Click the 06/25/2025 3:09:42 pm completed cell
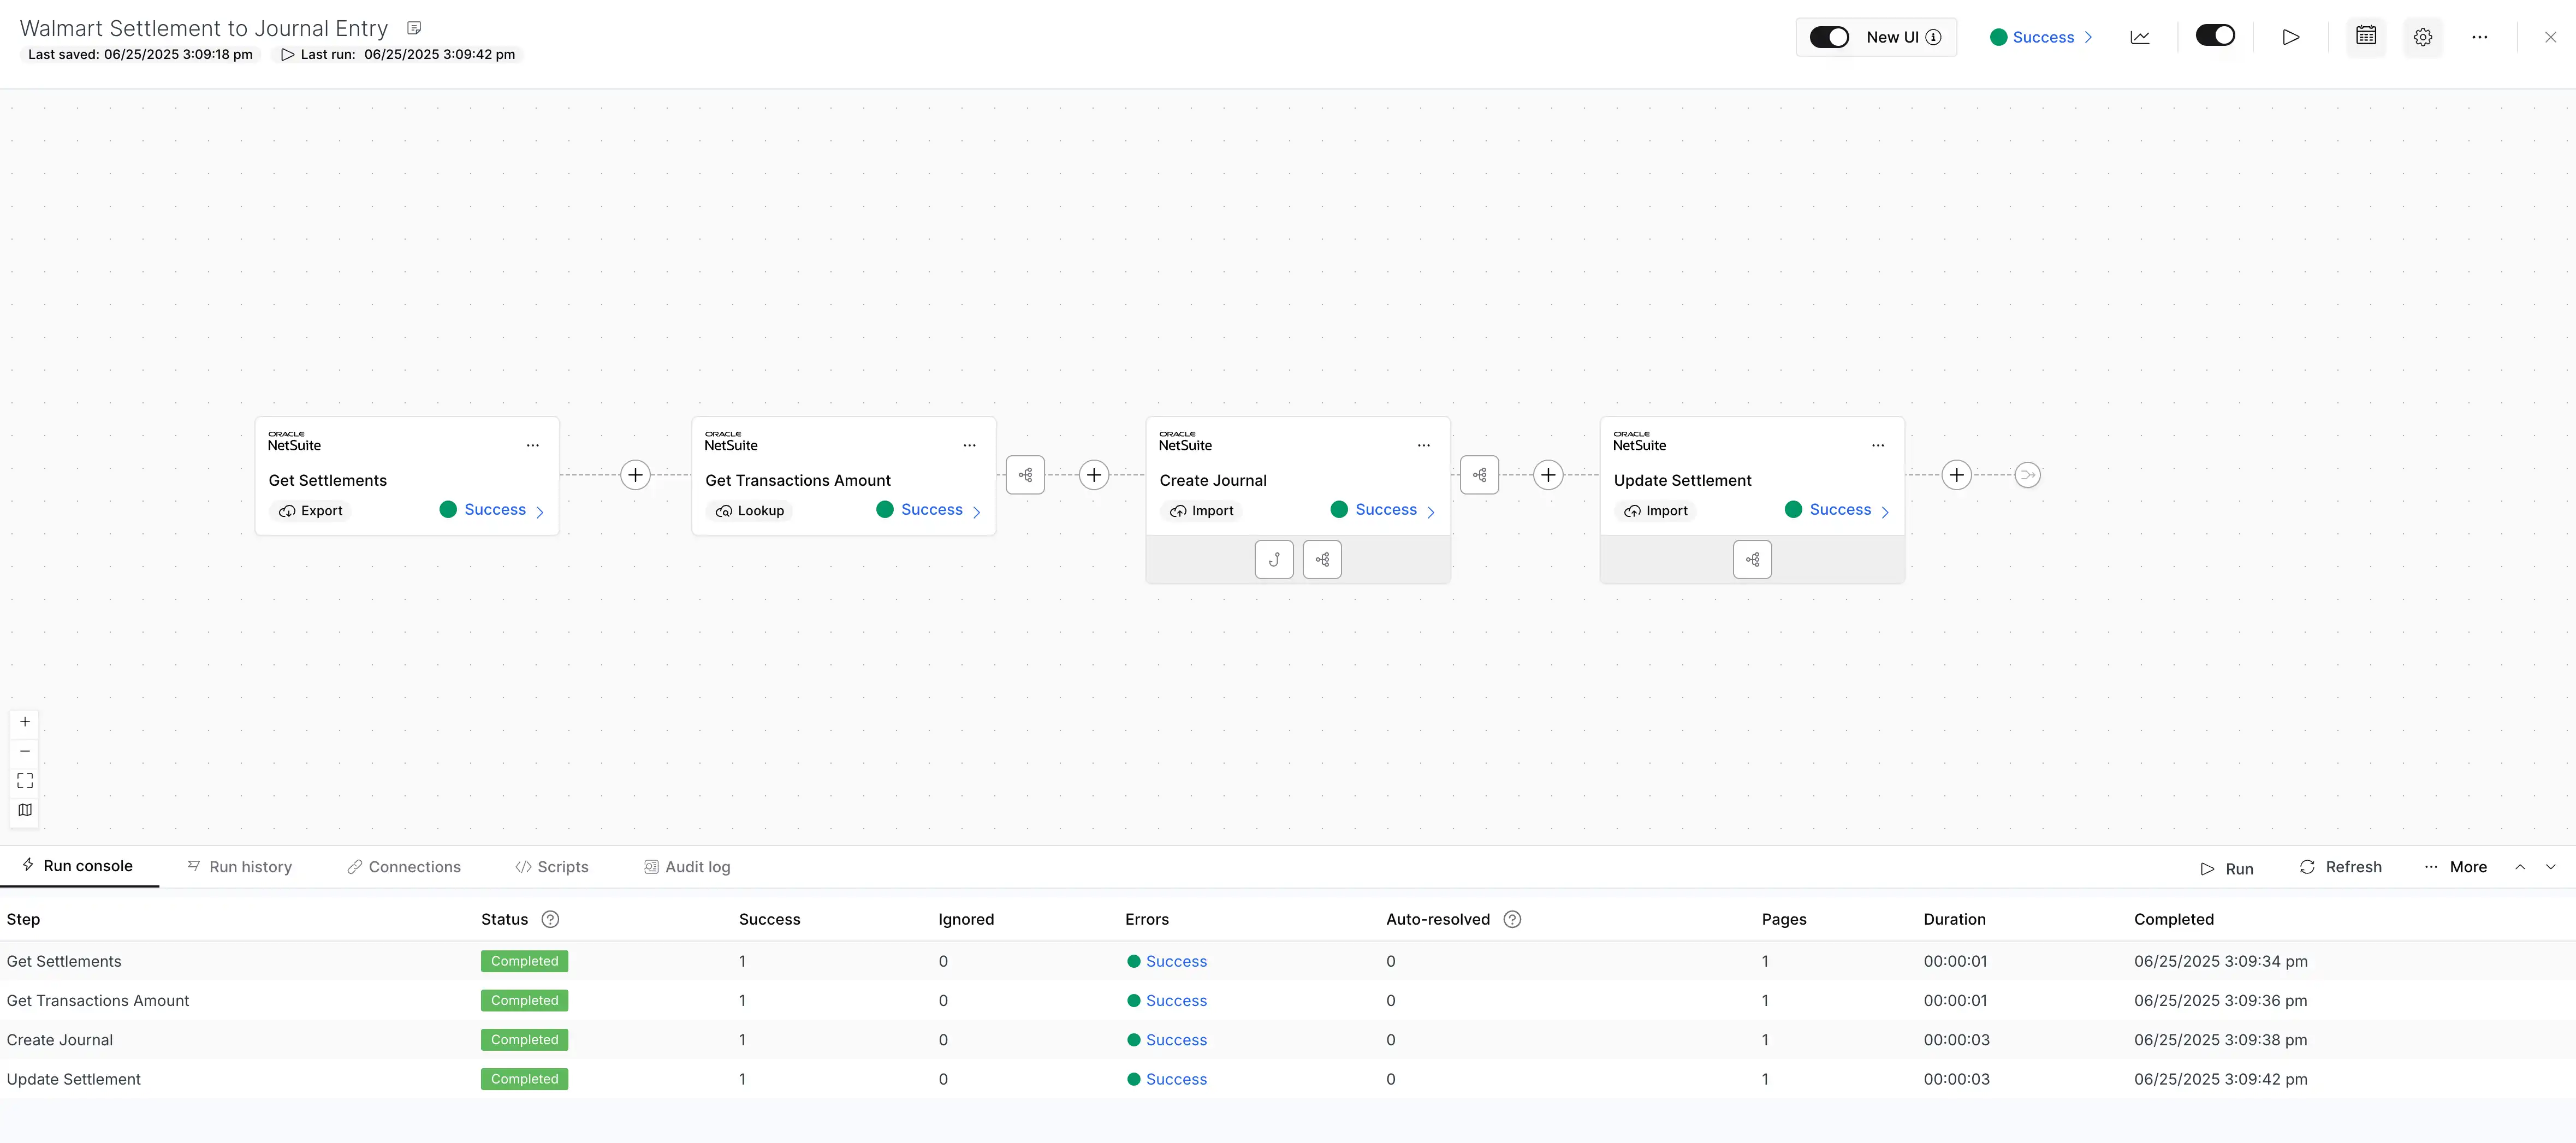Viewport: 2576px width, 1143px height. (x=2220, y=1079)
